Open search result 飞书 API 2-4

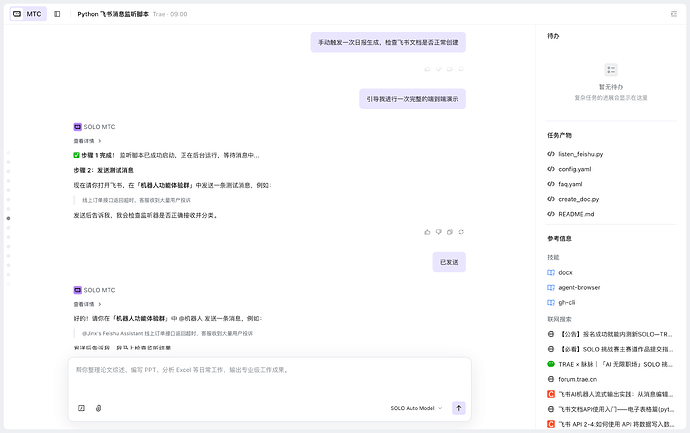(x=616, y=424)
